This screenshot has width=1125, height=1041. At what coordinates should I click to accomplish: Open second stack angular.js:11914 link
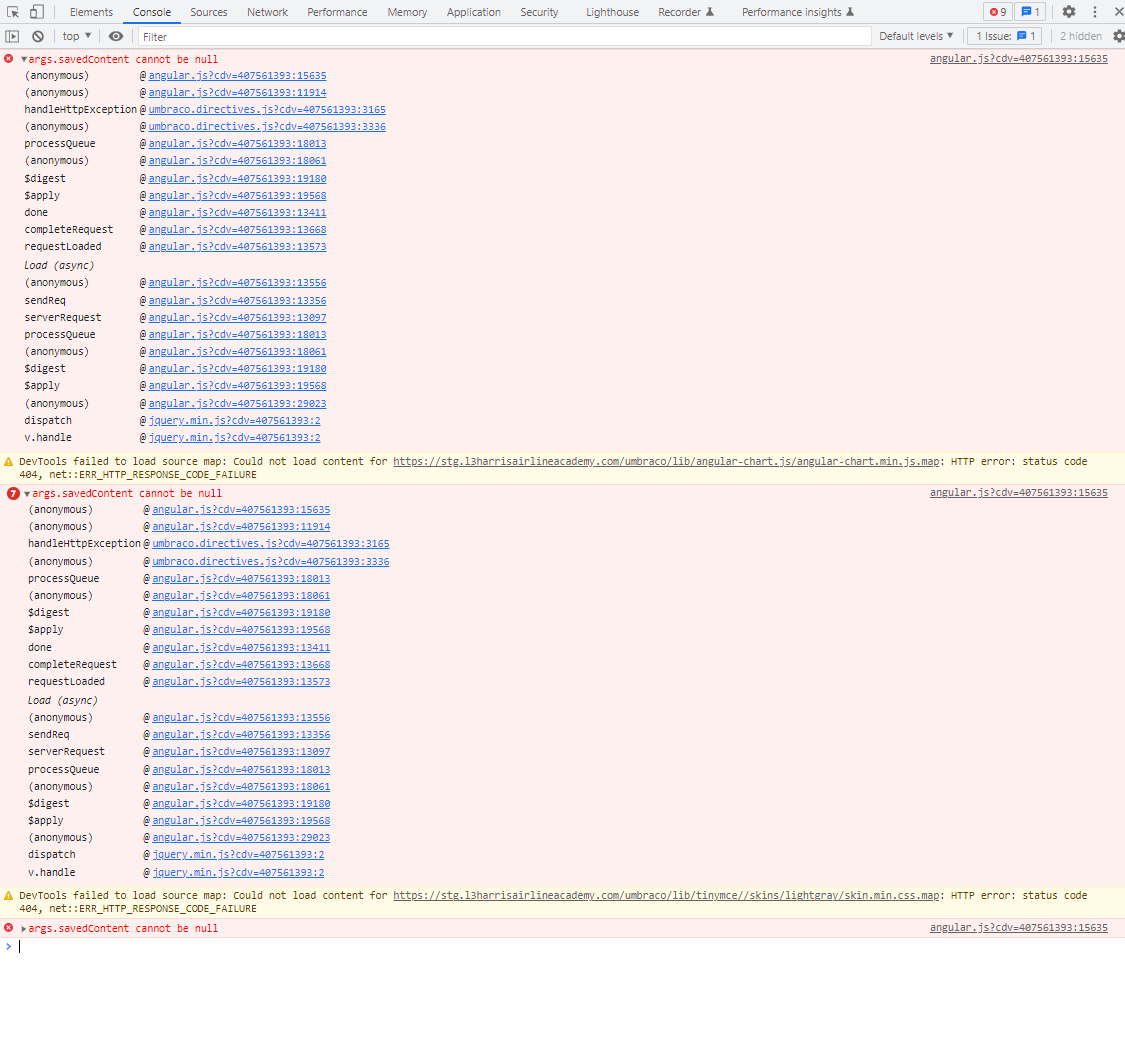coord(241,527)
